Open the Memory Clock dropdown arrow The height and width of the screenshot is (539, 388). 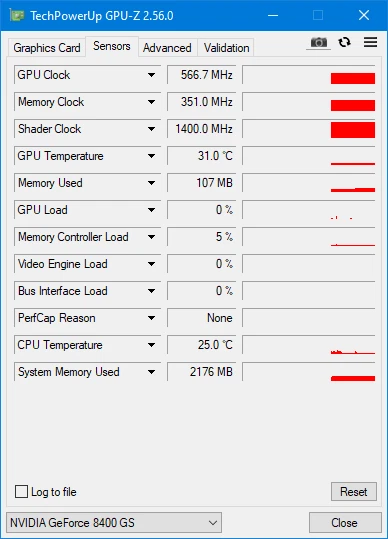pos(151,102)
